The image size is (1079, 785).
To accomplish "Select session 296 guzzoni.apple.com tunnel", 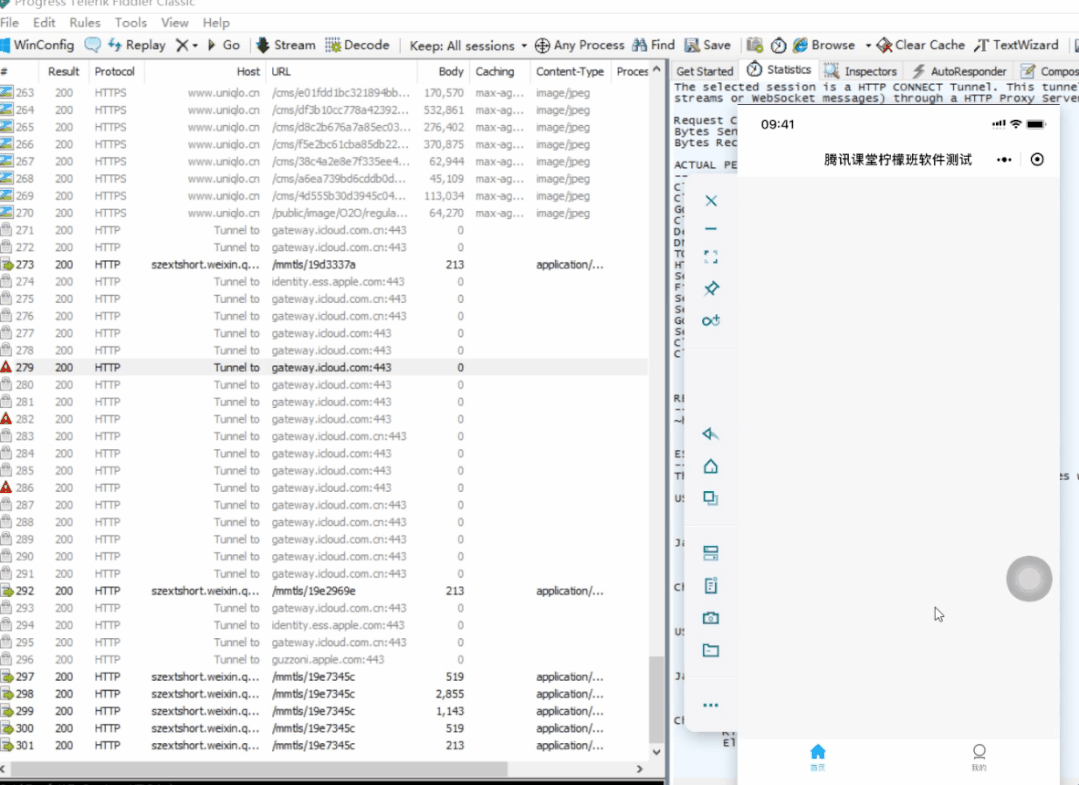I will (323, 659).
